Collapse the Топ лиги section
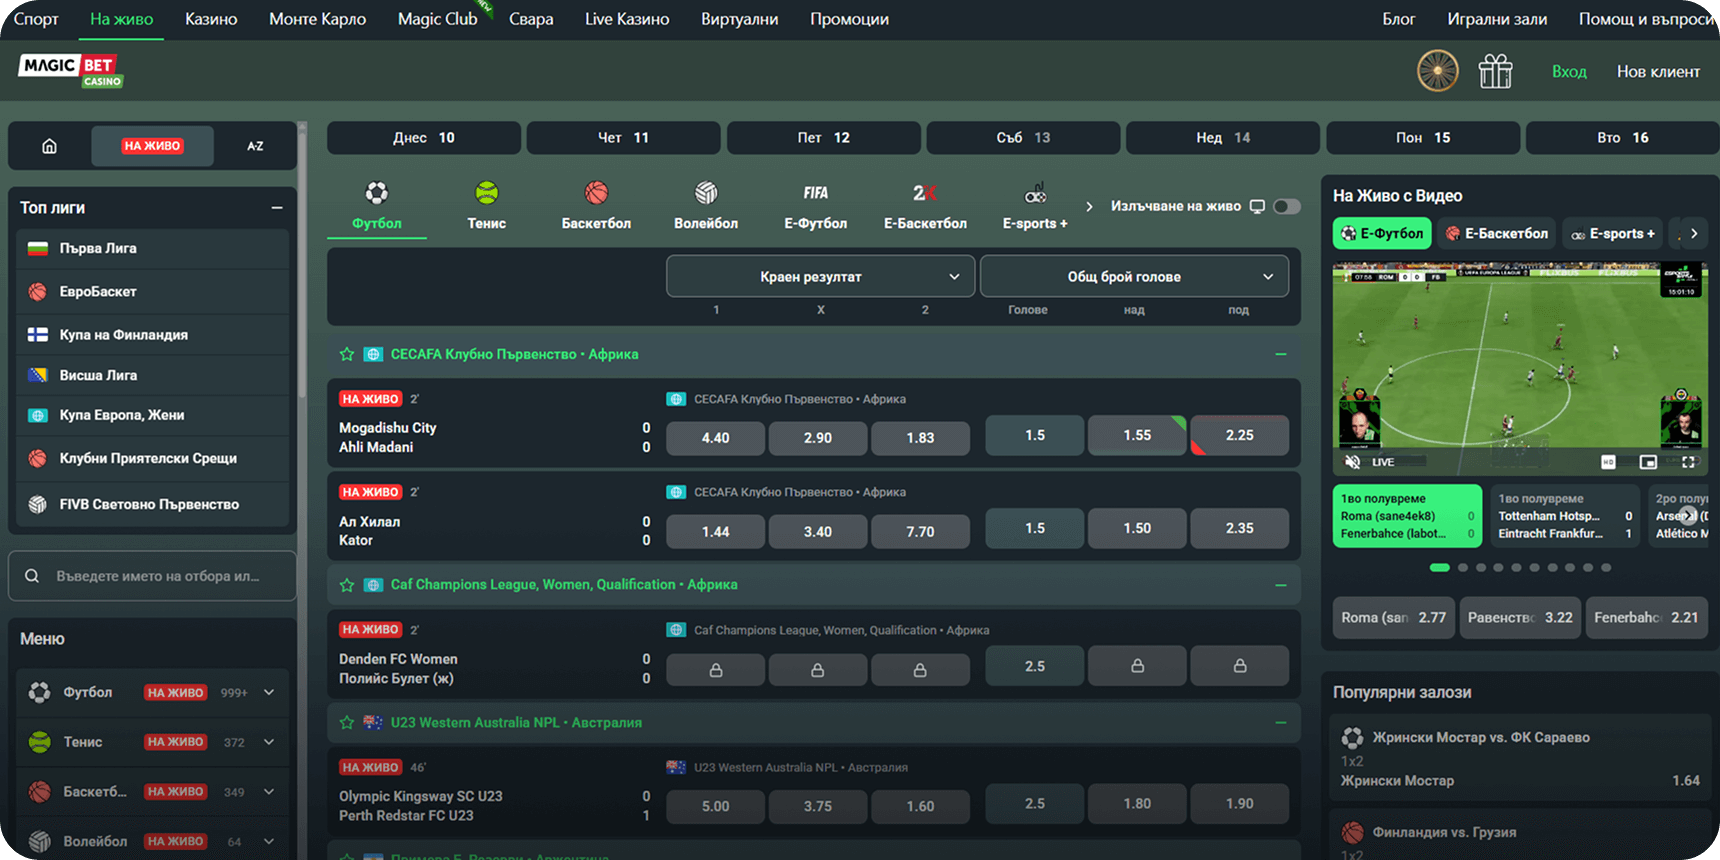1720x860 pixels. click(x=277, y=208)
